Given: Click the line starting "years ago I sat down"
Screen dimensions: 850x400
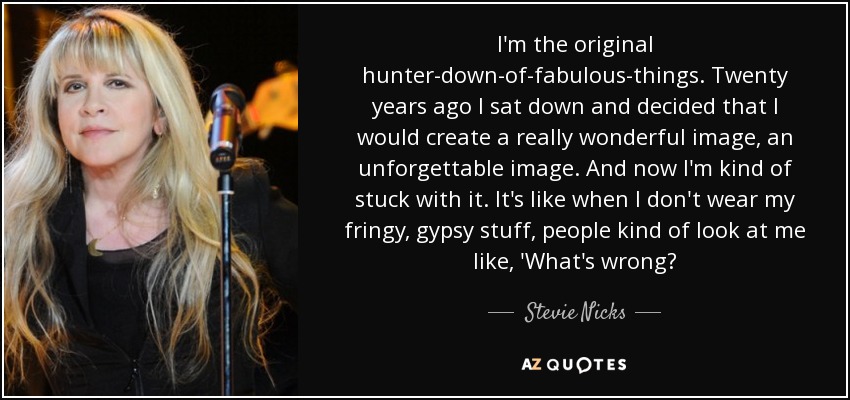Looking at the screenshot, I should click(x=575, y=108).
